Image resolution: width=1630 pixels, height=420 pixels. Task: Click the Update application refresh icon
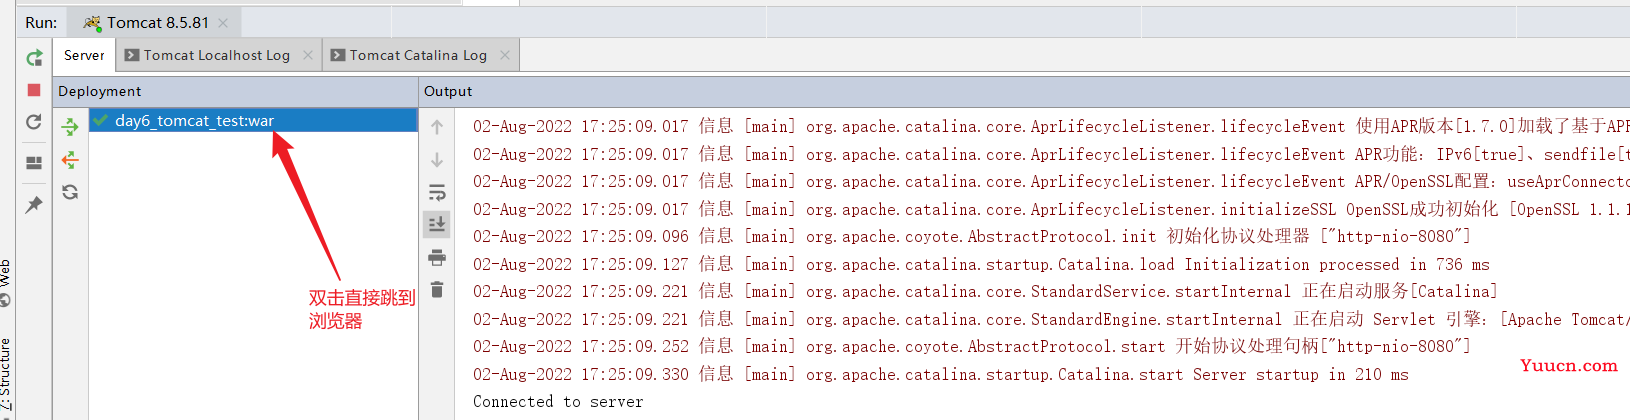[x=34, y=122]
